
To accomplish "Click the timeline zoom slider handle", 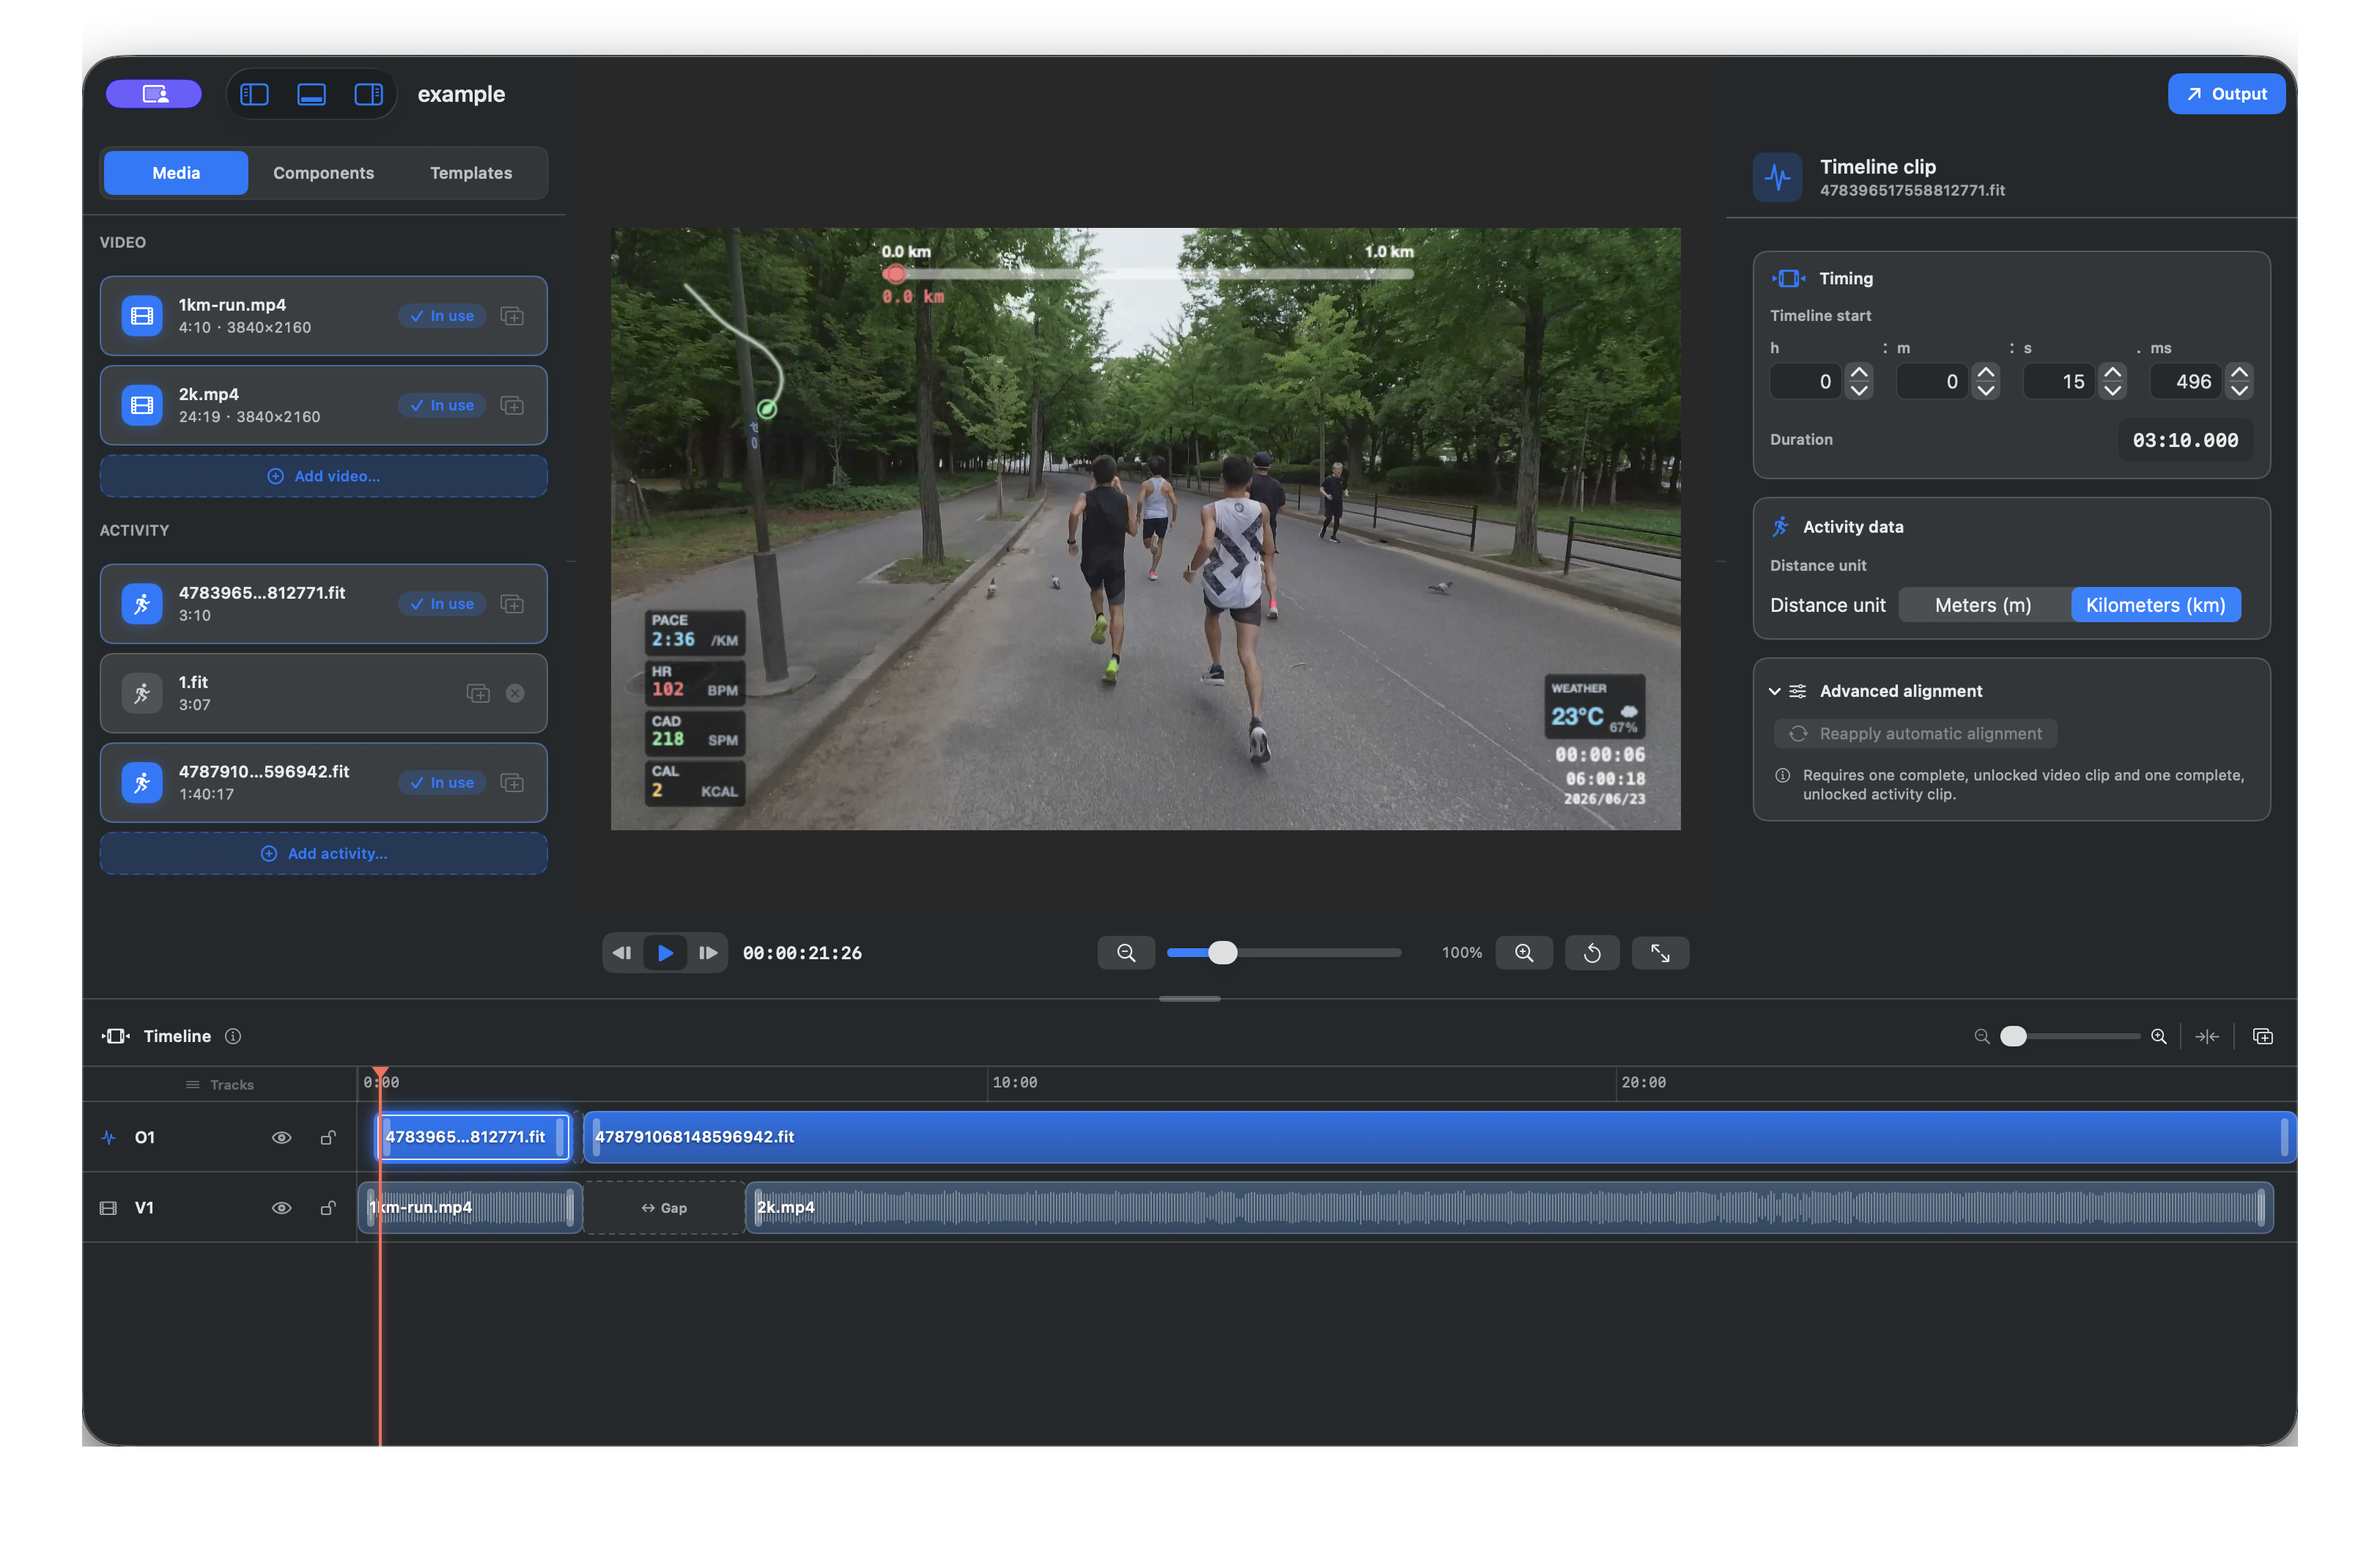I will click(x=2013, y=1036).
